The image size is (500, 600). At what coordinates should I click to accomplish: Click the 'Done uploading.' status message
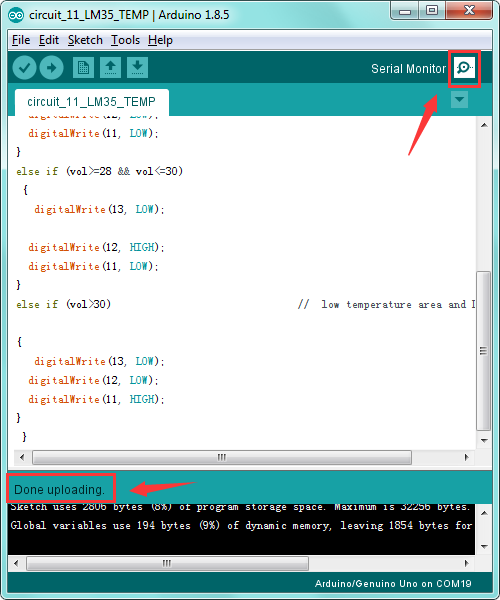point(59,489)
